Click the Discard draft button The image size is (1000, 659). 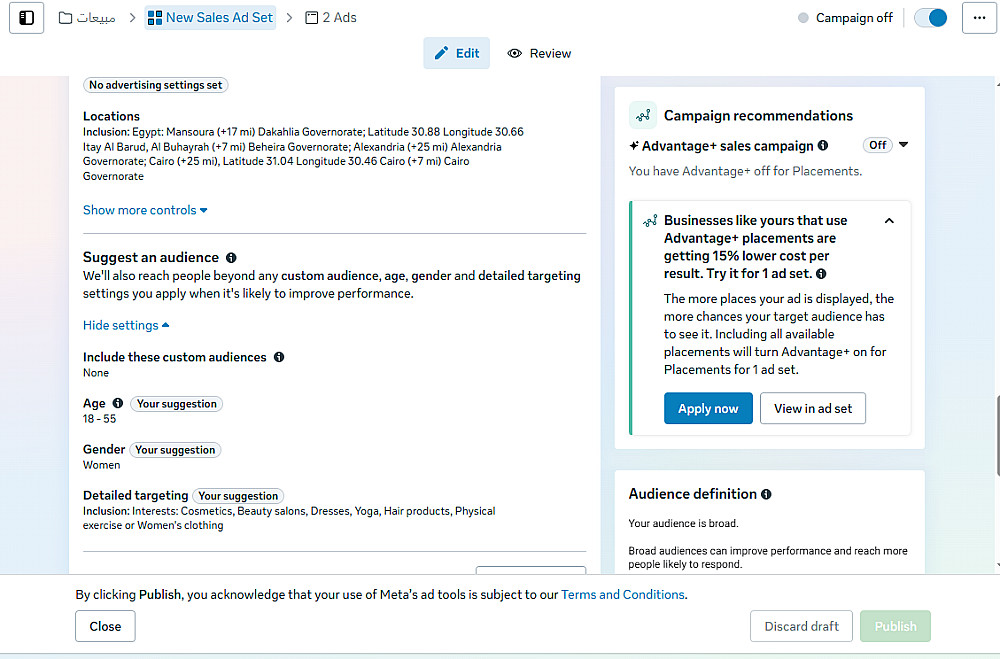[801, 626]
